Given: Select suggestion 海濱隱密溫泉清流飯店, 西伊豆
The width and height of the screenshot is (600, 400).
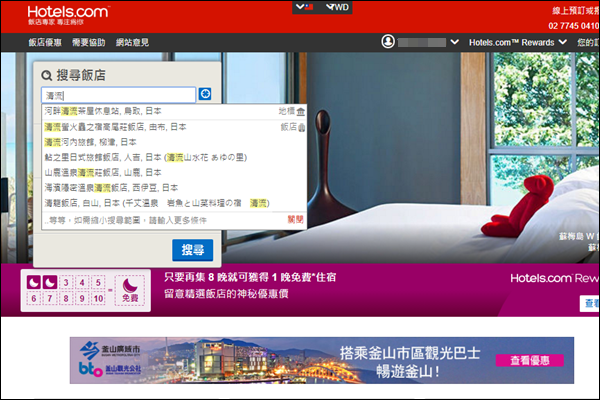Looking at the screenshot, I should pos(174,188).
